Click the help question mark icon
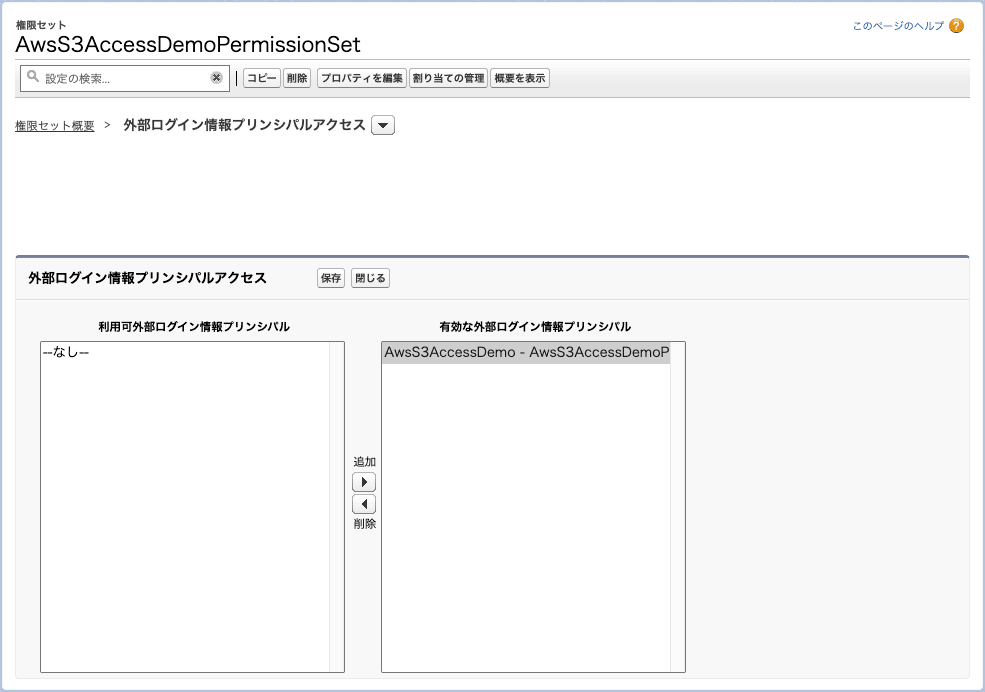 (x=956, y=26)
